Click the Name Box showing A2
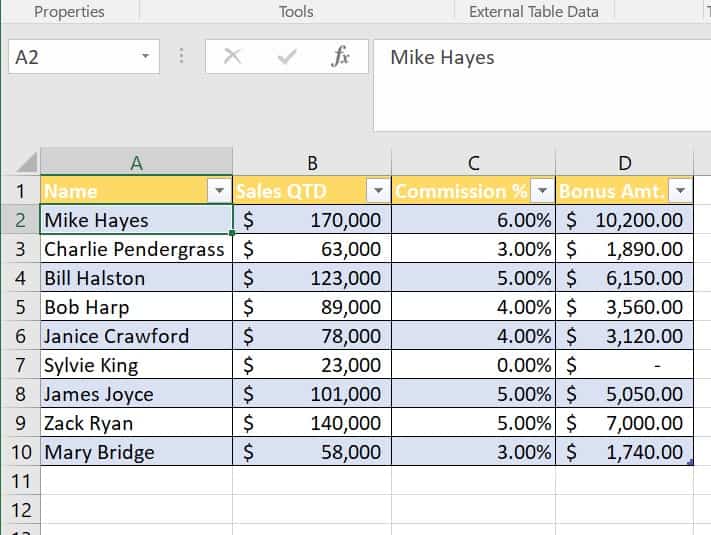This screenshot has width=711, height=535. point(70,57)
